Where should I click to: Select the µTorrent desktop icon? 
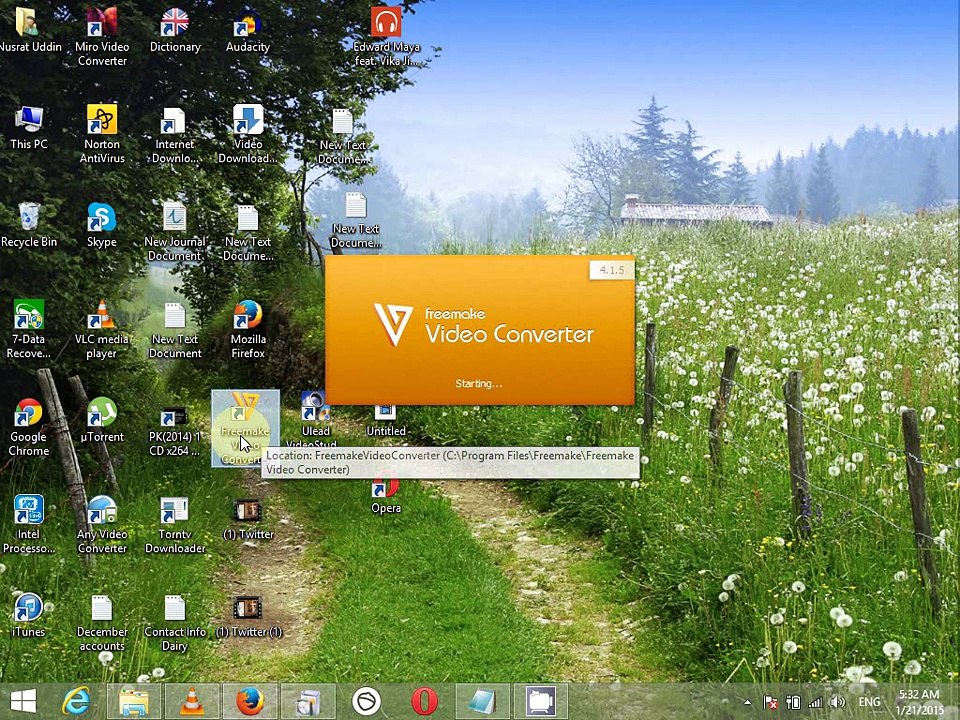(x=102, y=420)
